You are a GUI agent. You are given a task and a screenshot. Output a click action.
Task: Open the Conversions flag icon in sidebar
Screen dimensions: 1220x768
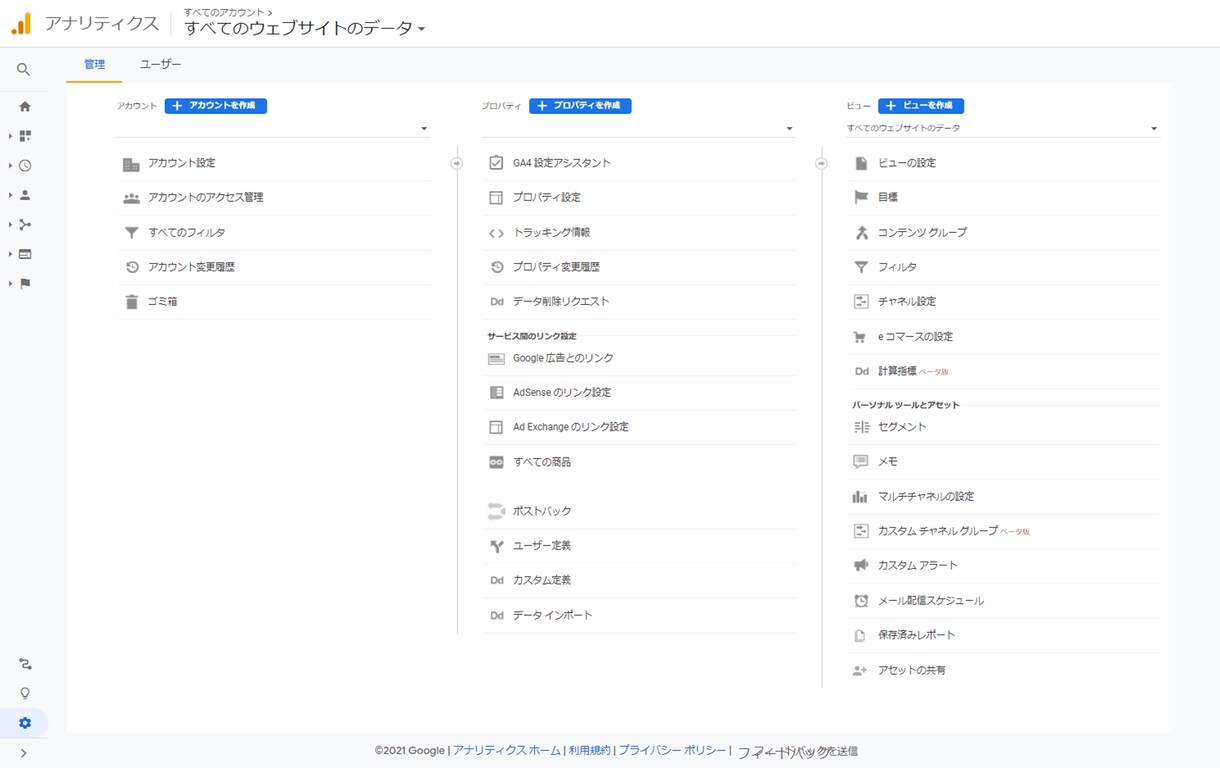(x=25, y=284)
